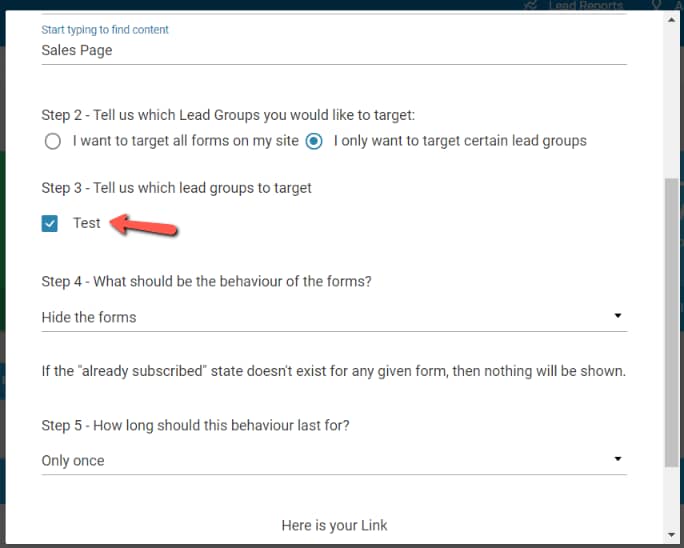
Task: Click the Test lead group label
Action: click(x=86, y=223)
